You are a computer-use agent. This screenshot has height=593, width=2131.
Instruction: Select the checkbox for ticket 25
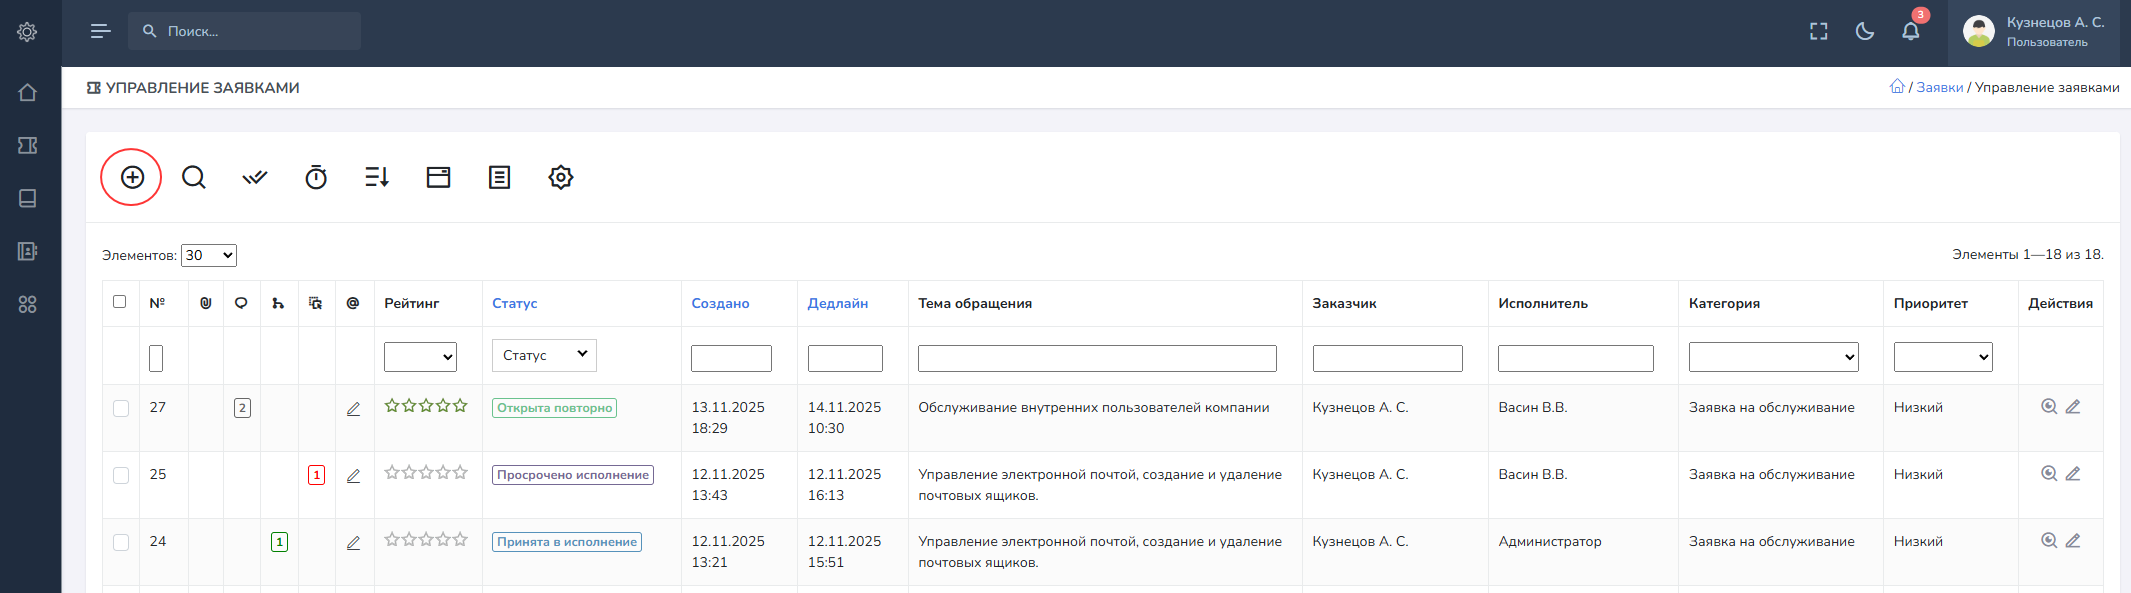(x=121, y=475)
